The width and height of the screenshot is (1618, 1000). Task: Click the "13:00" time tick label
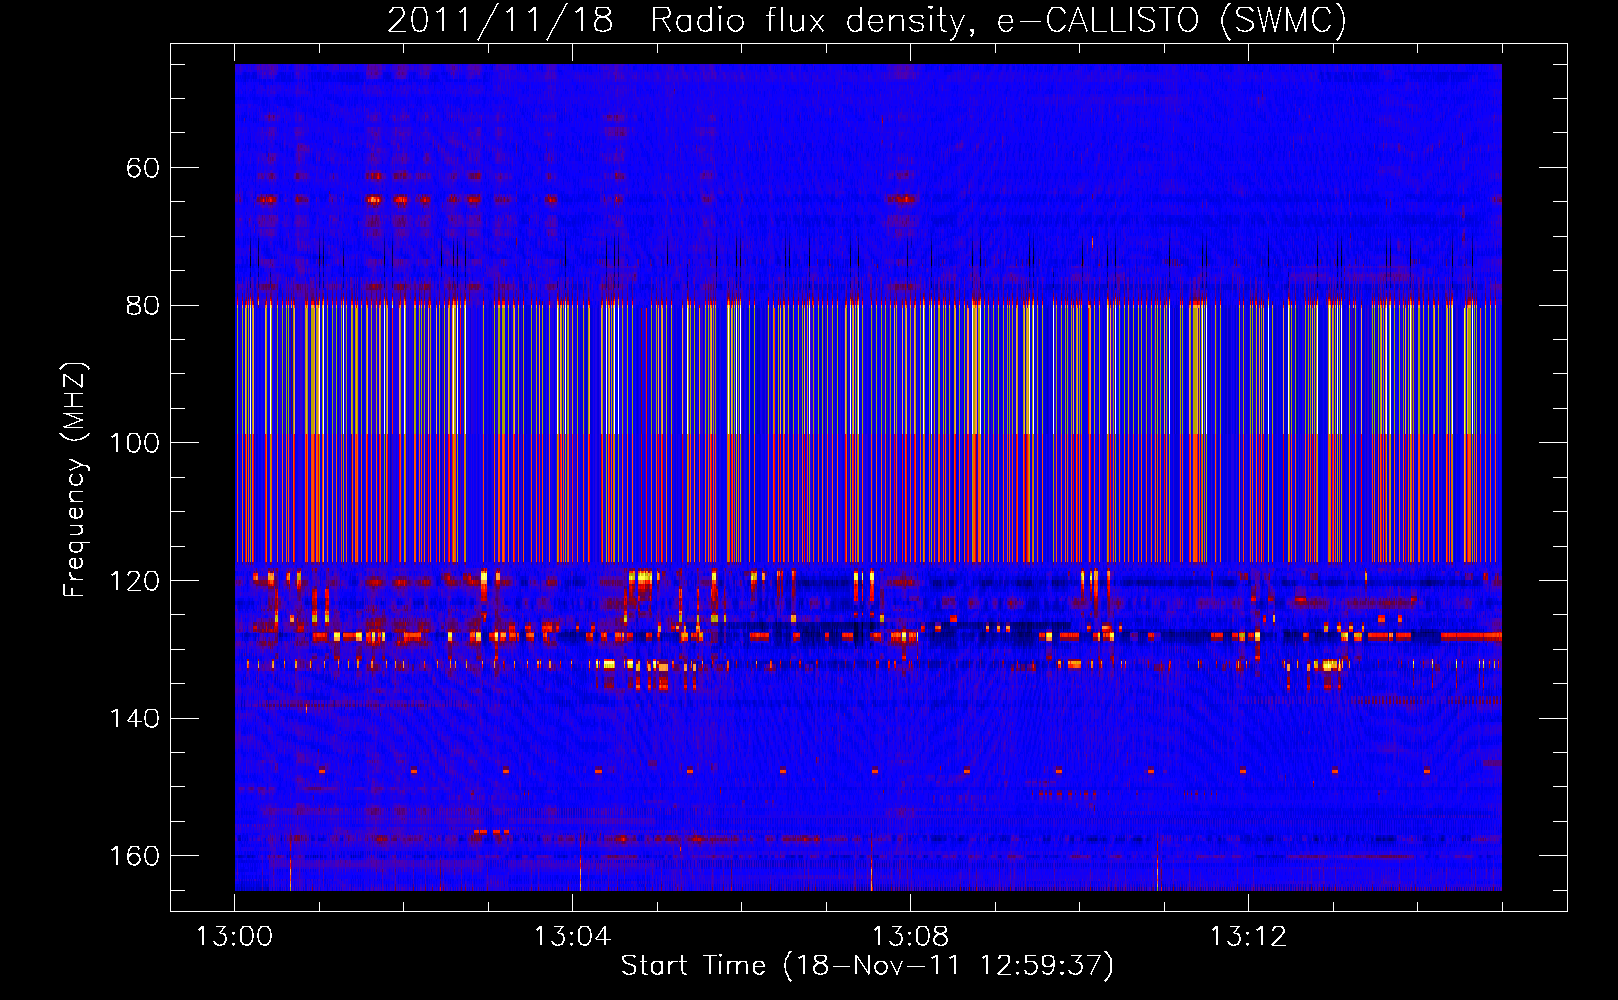click(x=234, y=937)
